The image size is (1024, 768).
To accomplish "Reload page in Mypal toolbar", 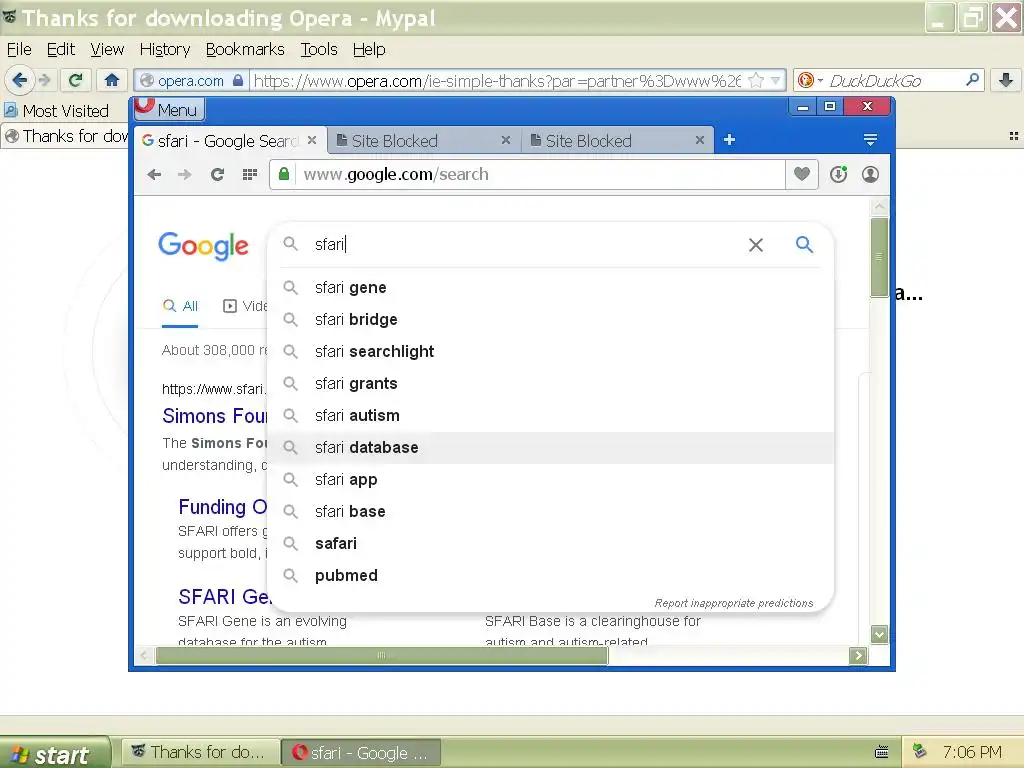I will [75, 80].
